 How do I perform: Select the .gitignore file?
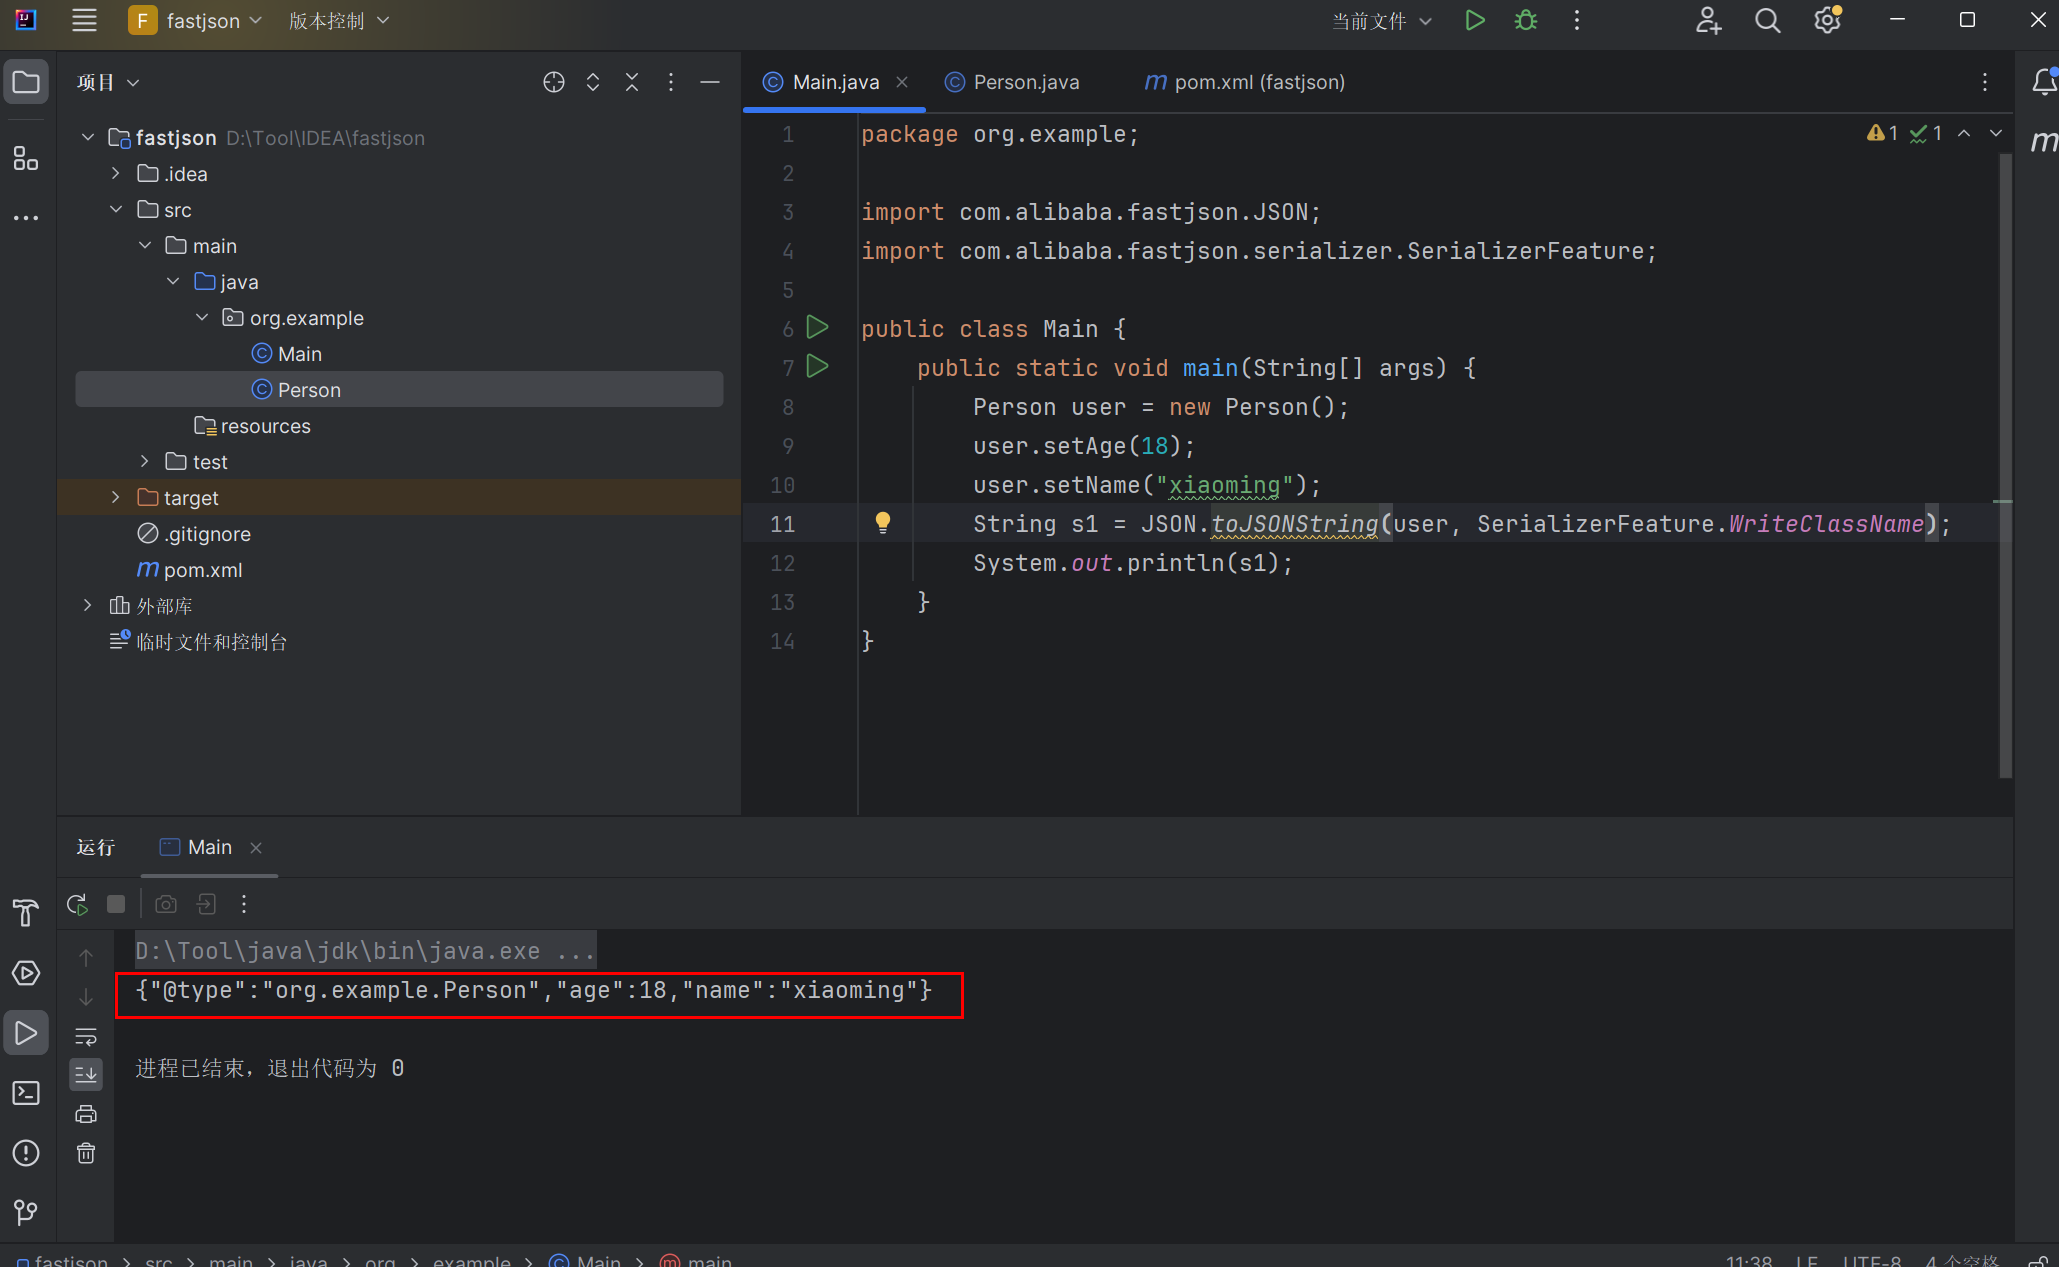(x=194, y=533)
